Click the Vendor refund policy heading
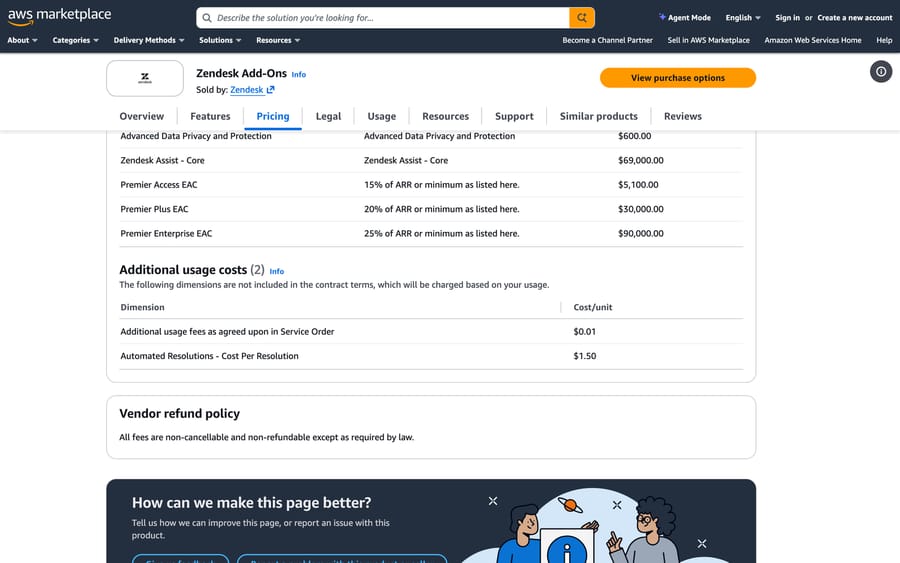 point(180,414)
